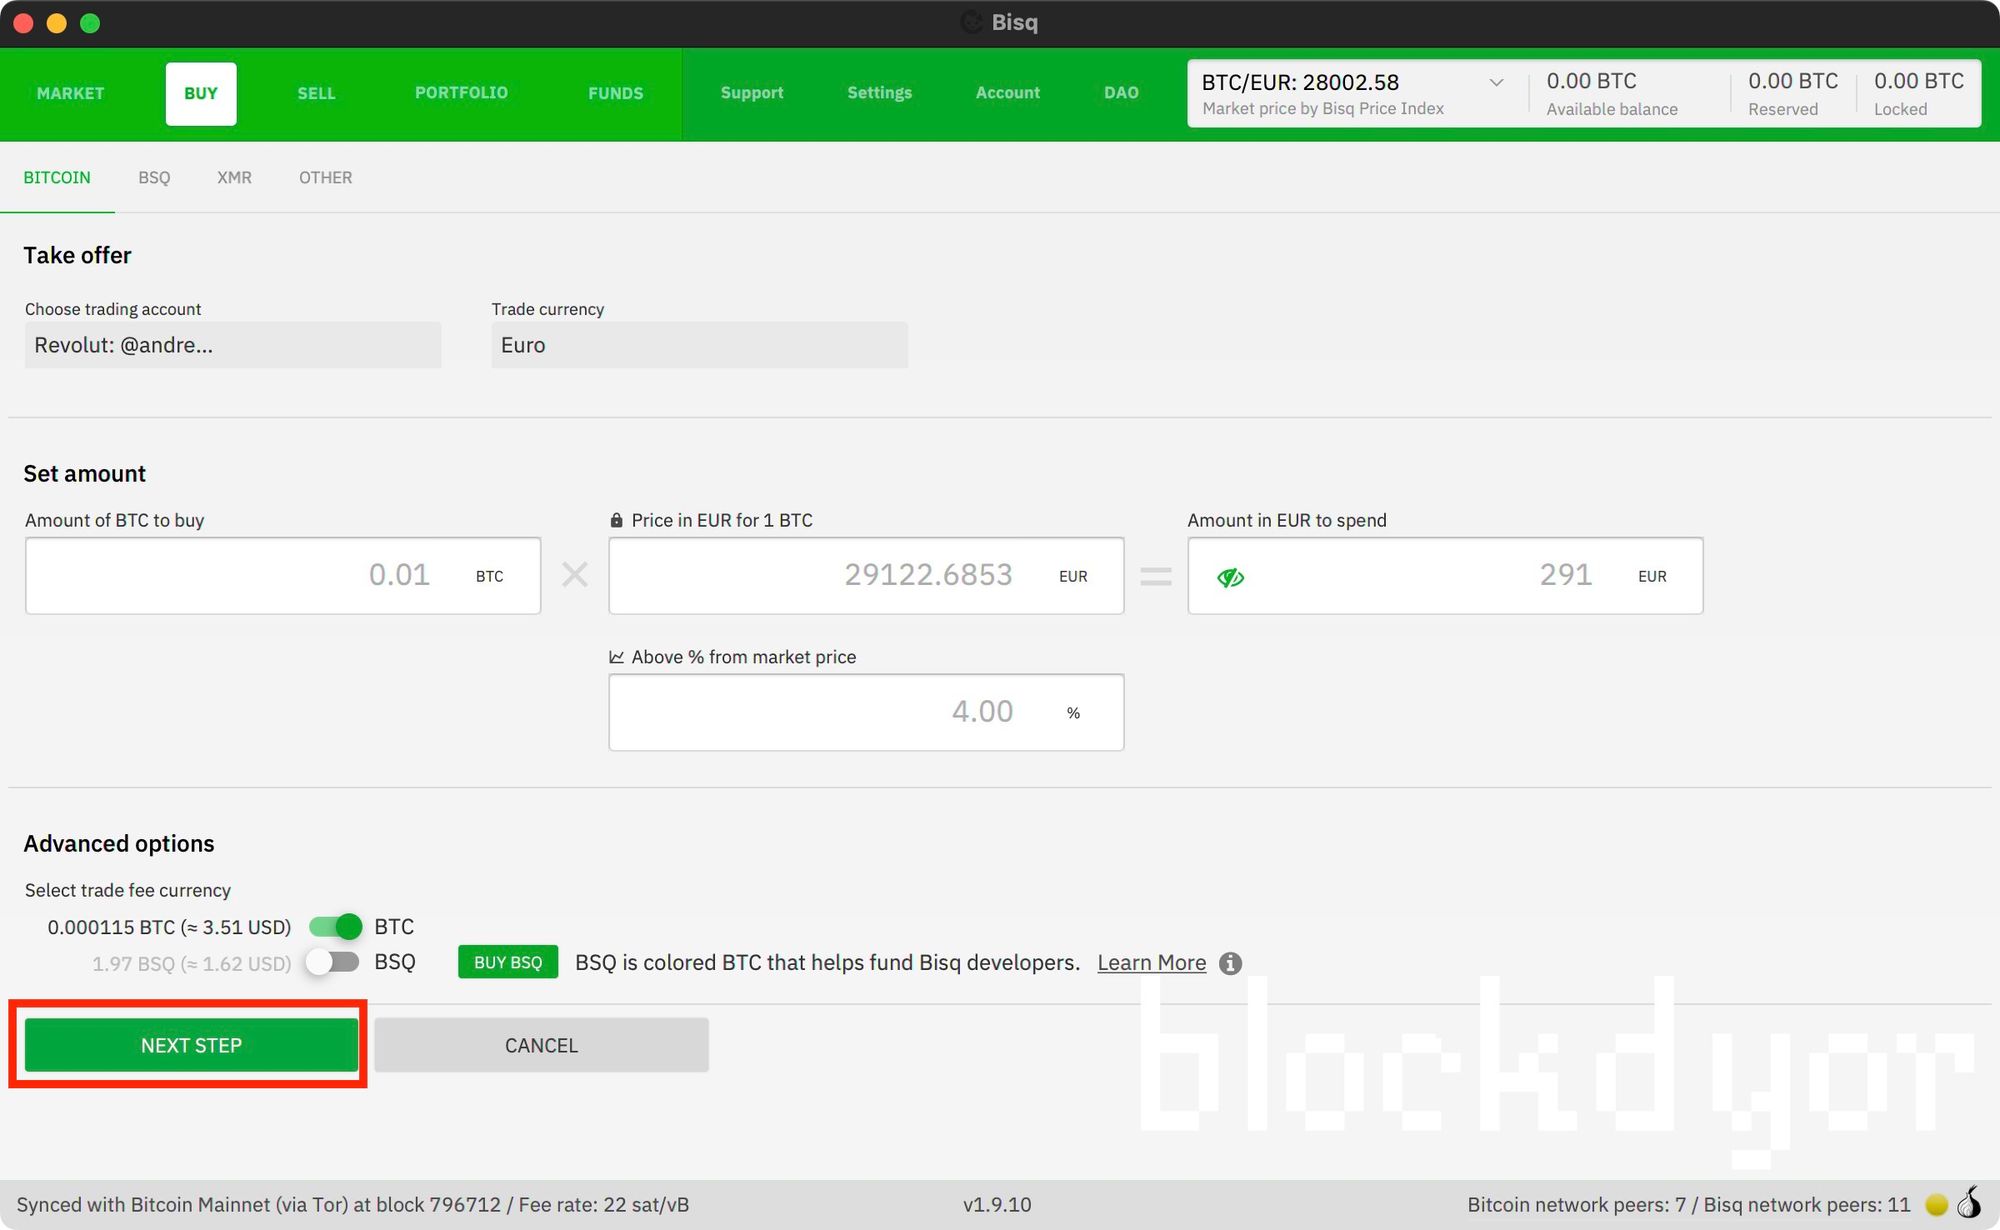
Task: Click the crossed-eye icon in EUR amount field
Action: pos(1230,577)
